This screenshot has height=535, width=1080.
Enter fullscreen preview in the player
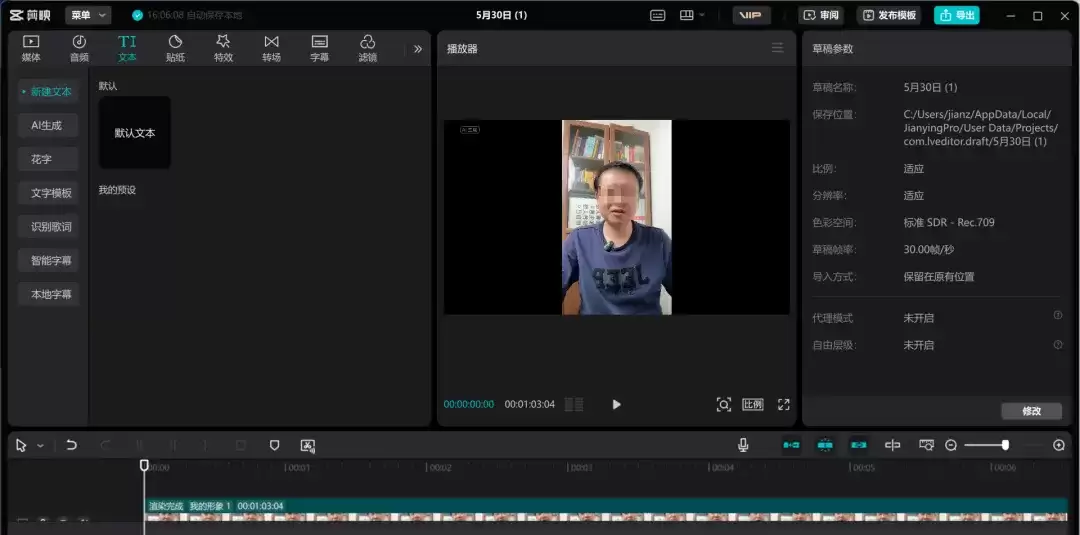[783, 404]
